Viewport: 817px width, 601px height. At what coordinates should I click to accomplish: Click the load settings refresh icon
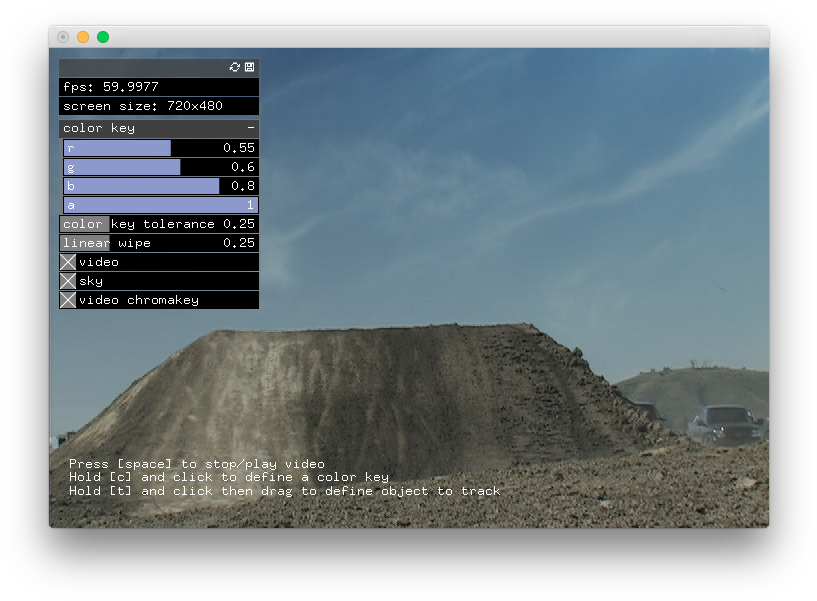pyautogui.click(x=235, y=67)
